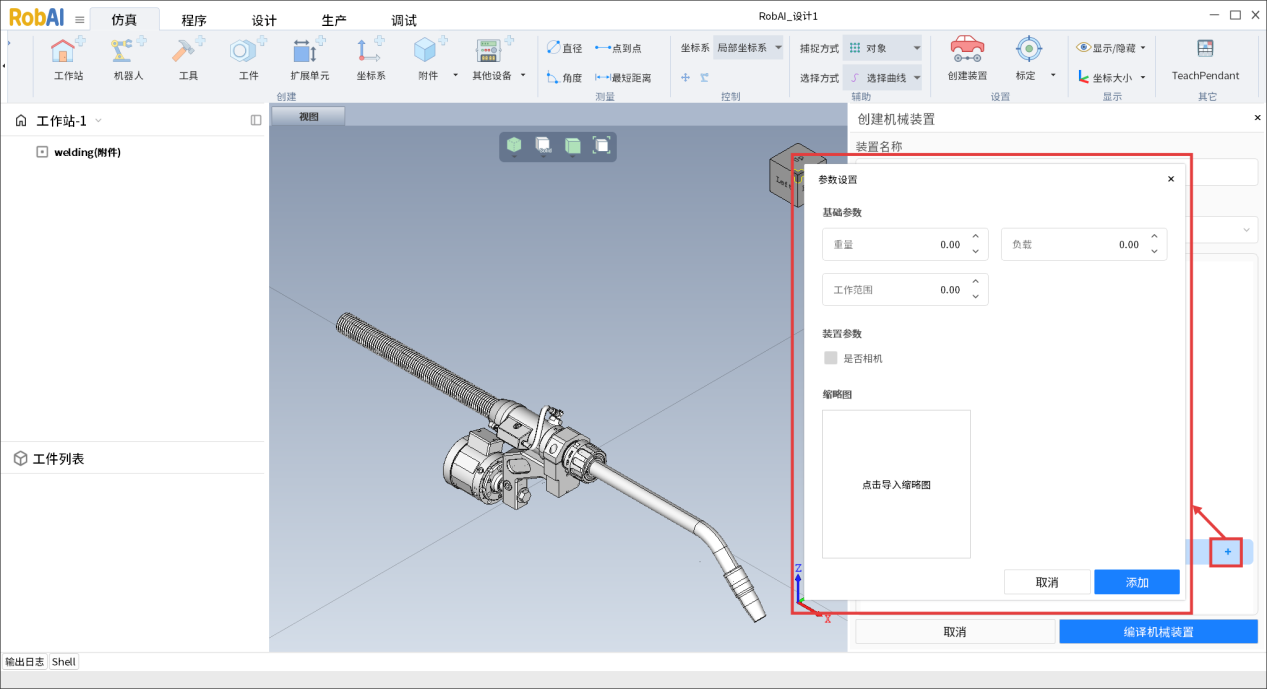Click the 编译机械装置 button

tap(1158, 632)
